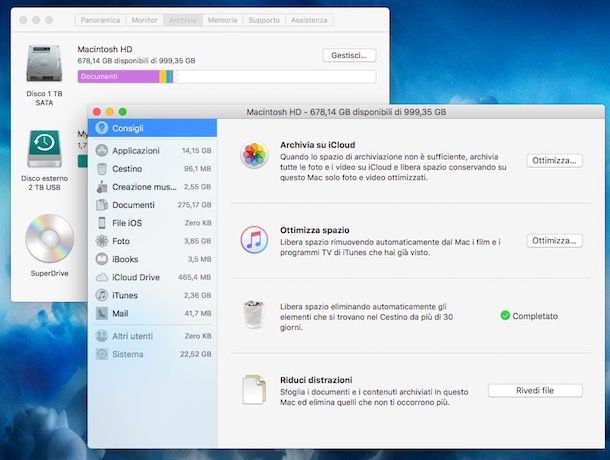Click Ottimizza for Archivia su iCloud
610x460 pixels.
click(x=554, y=160)
